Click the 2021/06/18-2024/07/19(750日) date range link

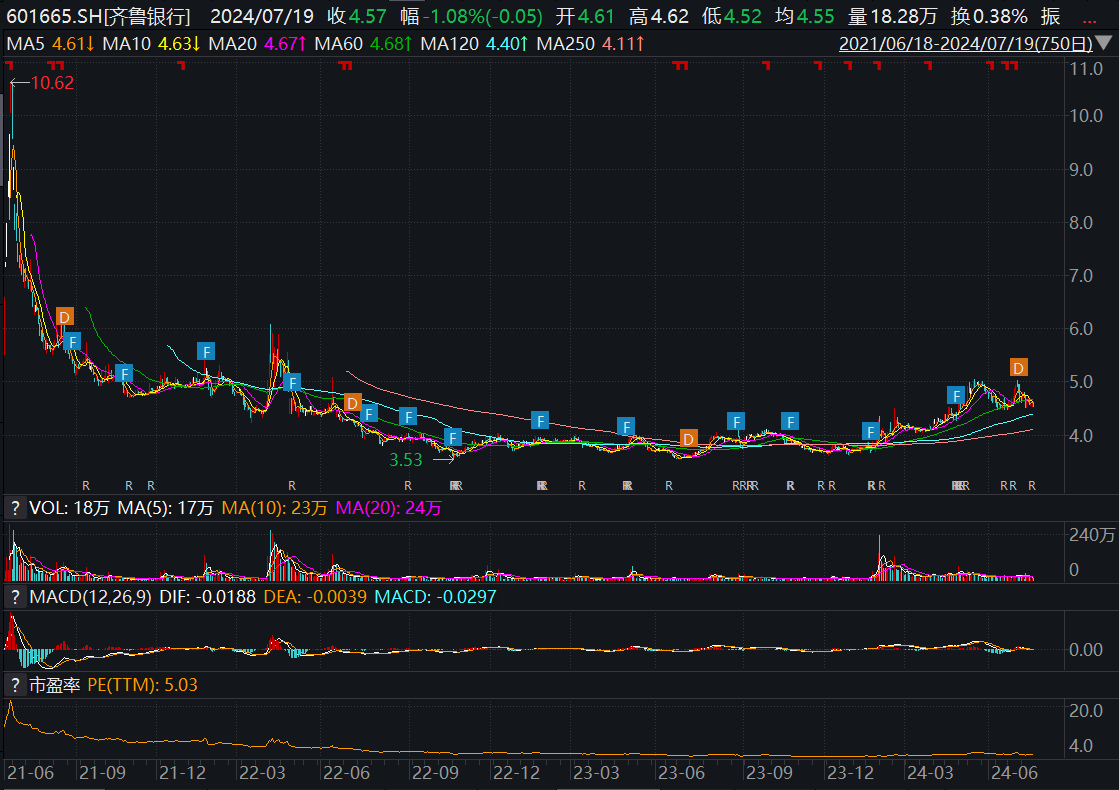(964, 44)
